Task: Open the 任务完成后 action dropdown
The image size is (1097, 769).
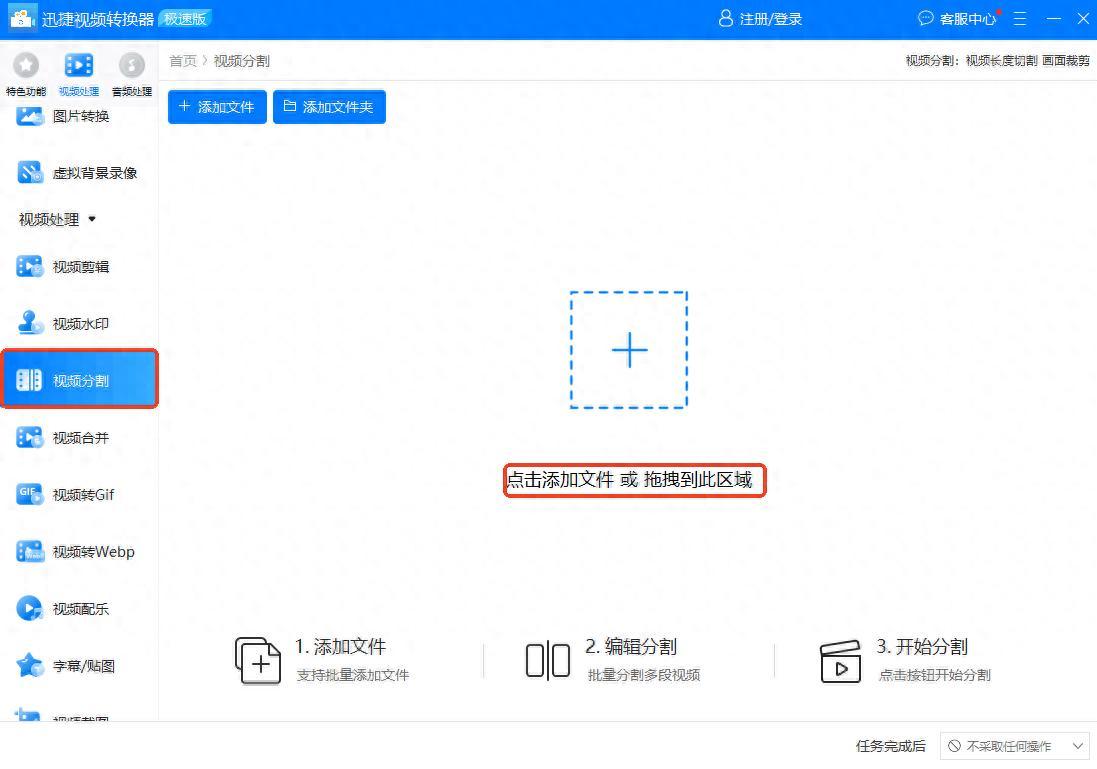Action: (x=1014, y=746)
